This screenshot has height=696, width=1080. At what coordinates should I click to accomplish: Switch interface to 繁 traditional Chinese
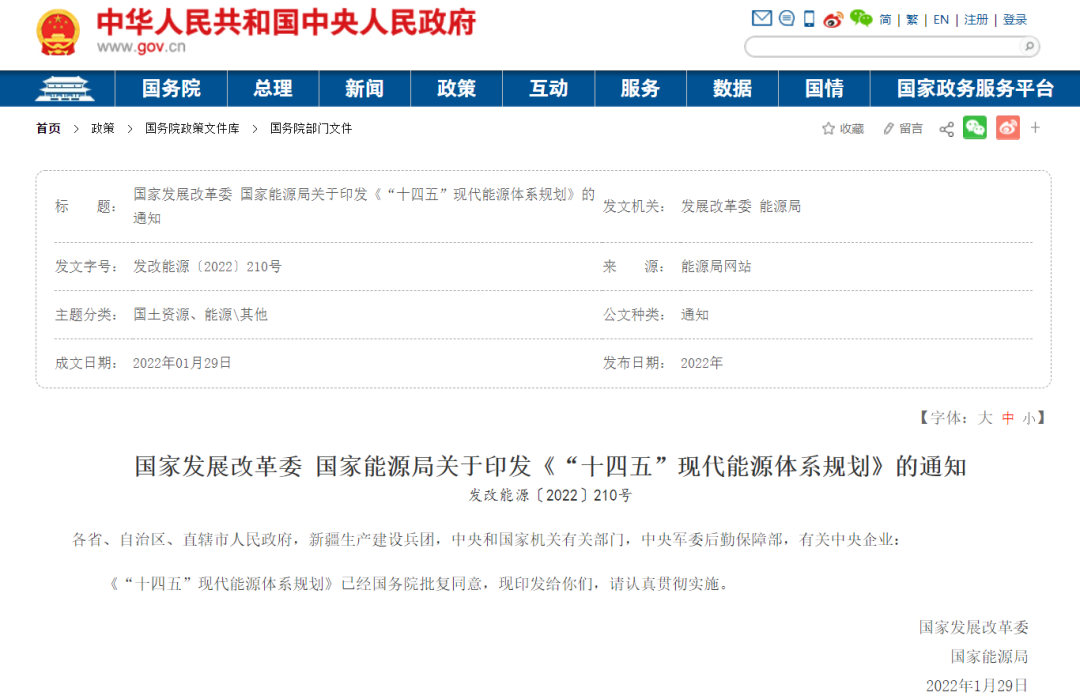coord(911,18)
